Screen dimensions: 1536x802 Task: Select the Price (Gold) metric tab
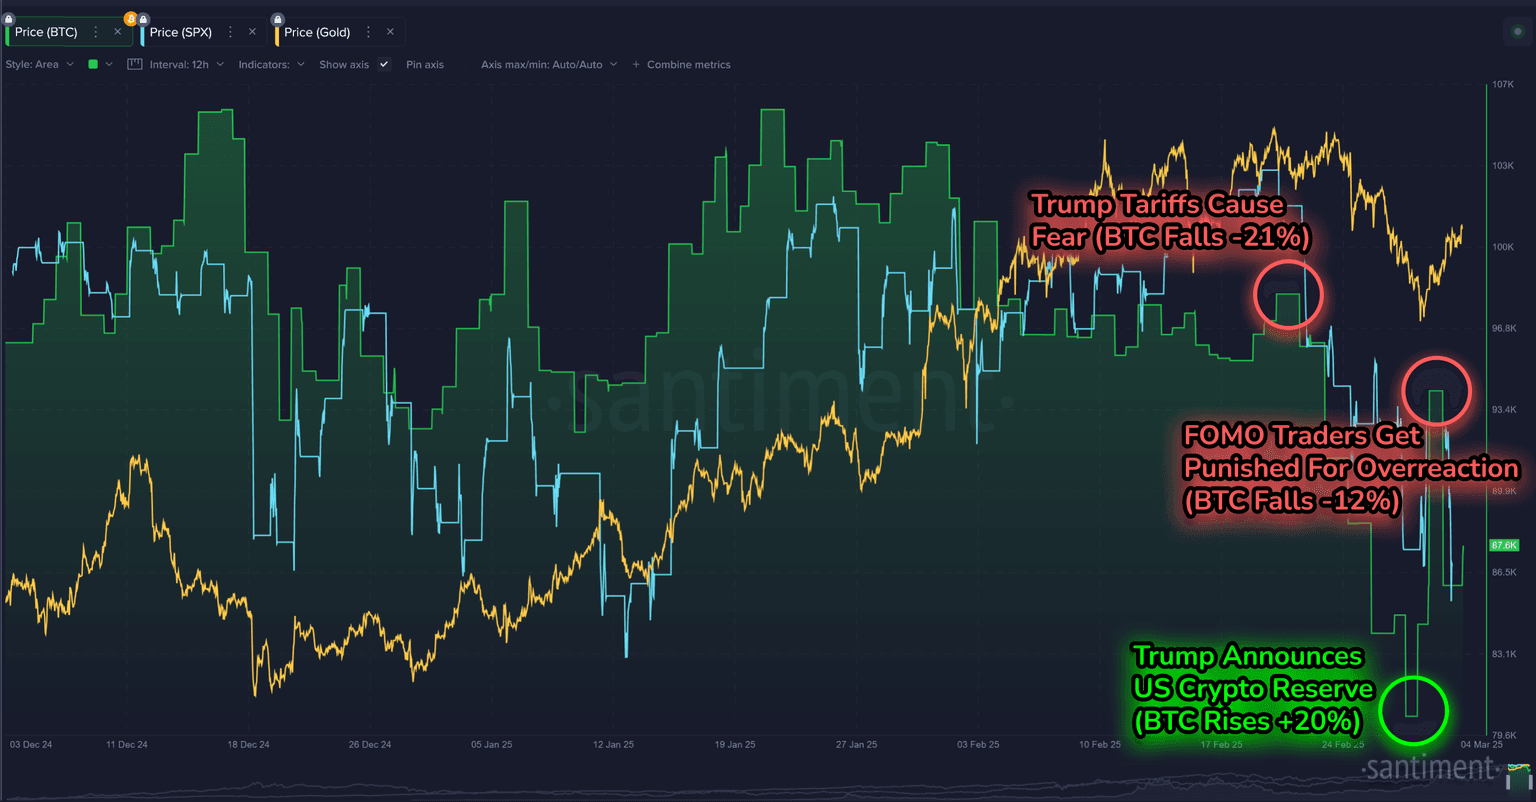click(x=317, y=32)
